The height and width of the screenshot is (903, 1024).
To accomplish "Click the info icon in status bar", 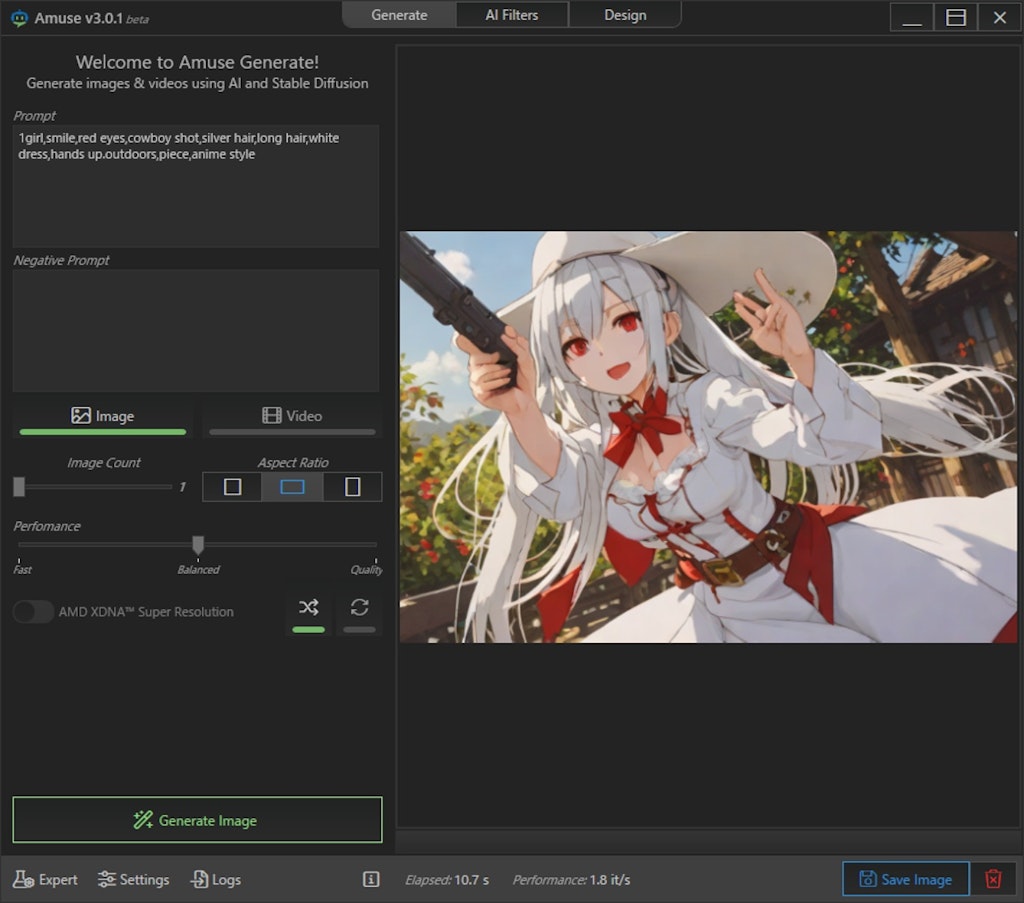I will [371, 879].
